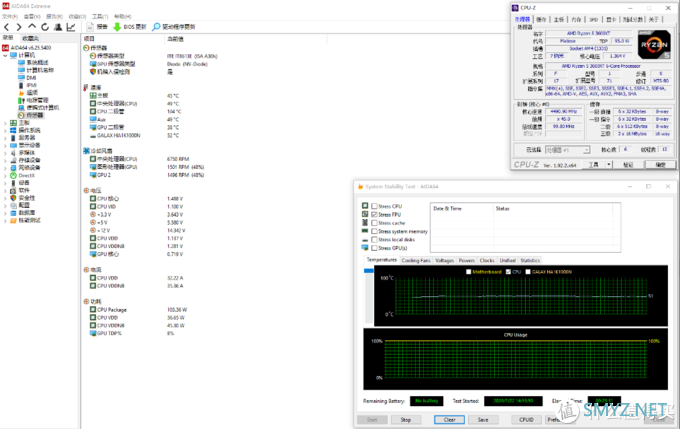Click the 性能测试 benchmark icon
This screenshot has width=680, height=429.
[x=13, y=220]
